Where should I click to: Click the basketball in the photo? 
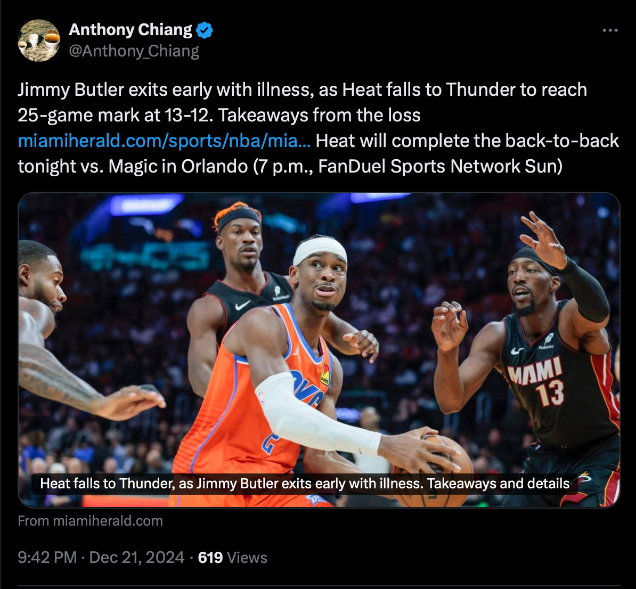(x=432, y=473)
